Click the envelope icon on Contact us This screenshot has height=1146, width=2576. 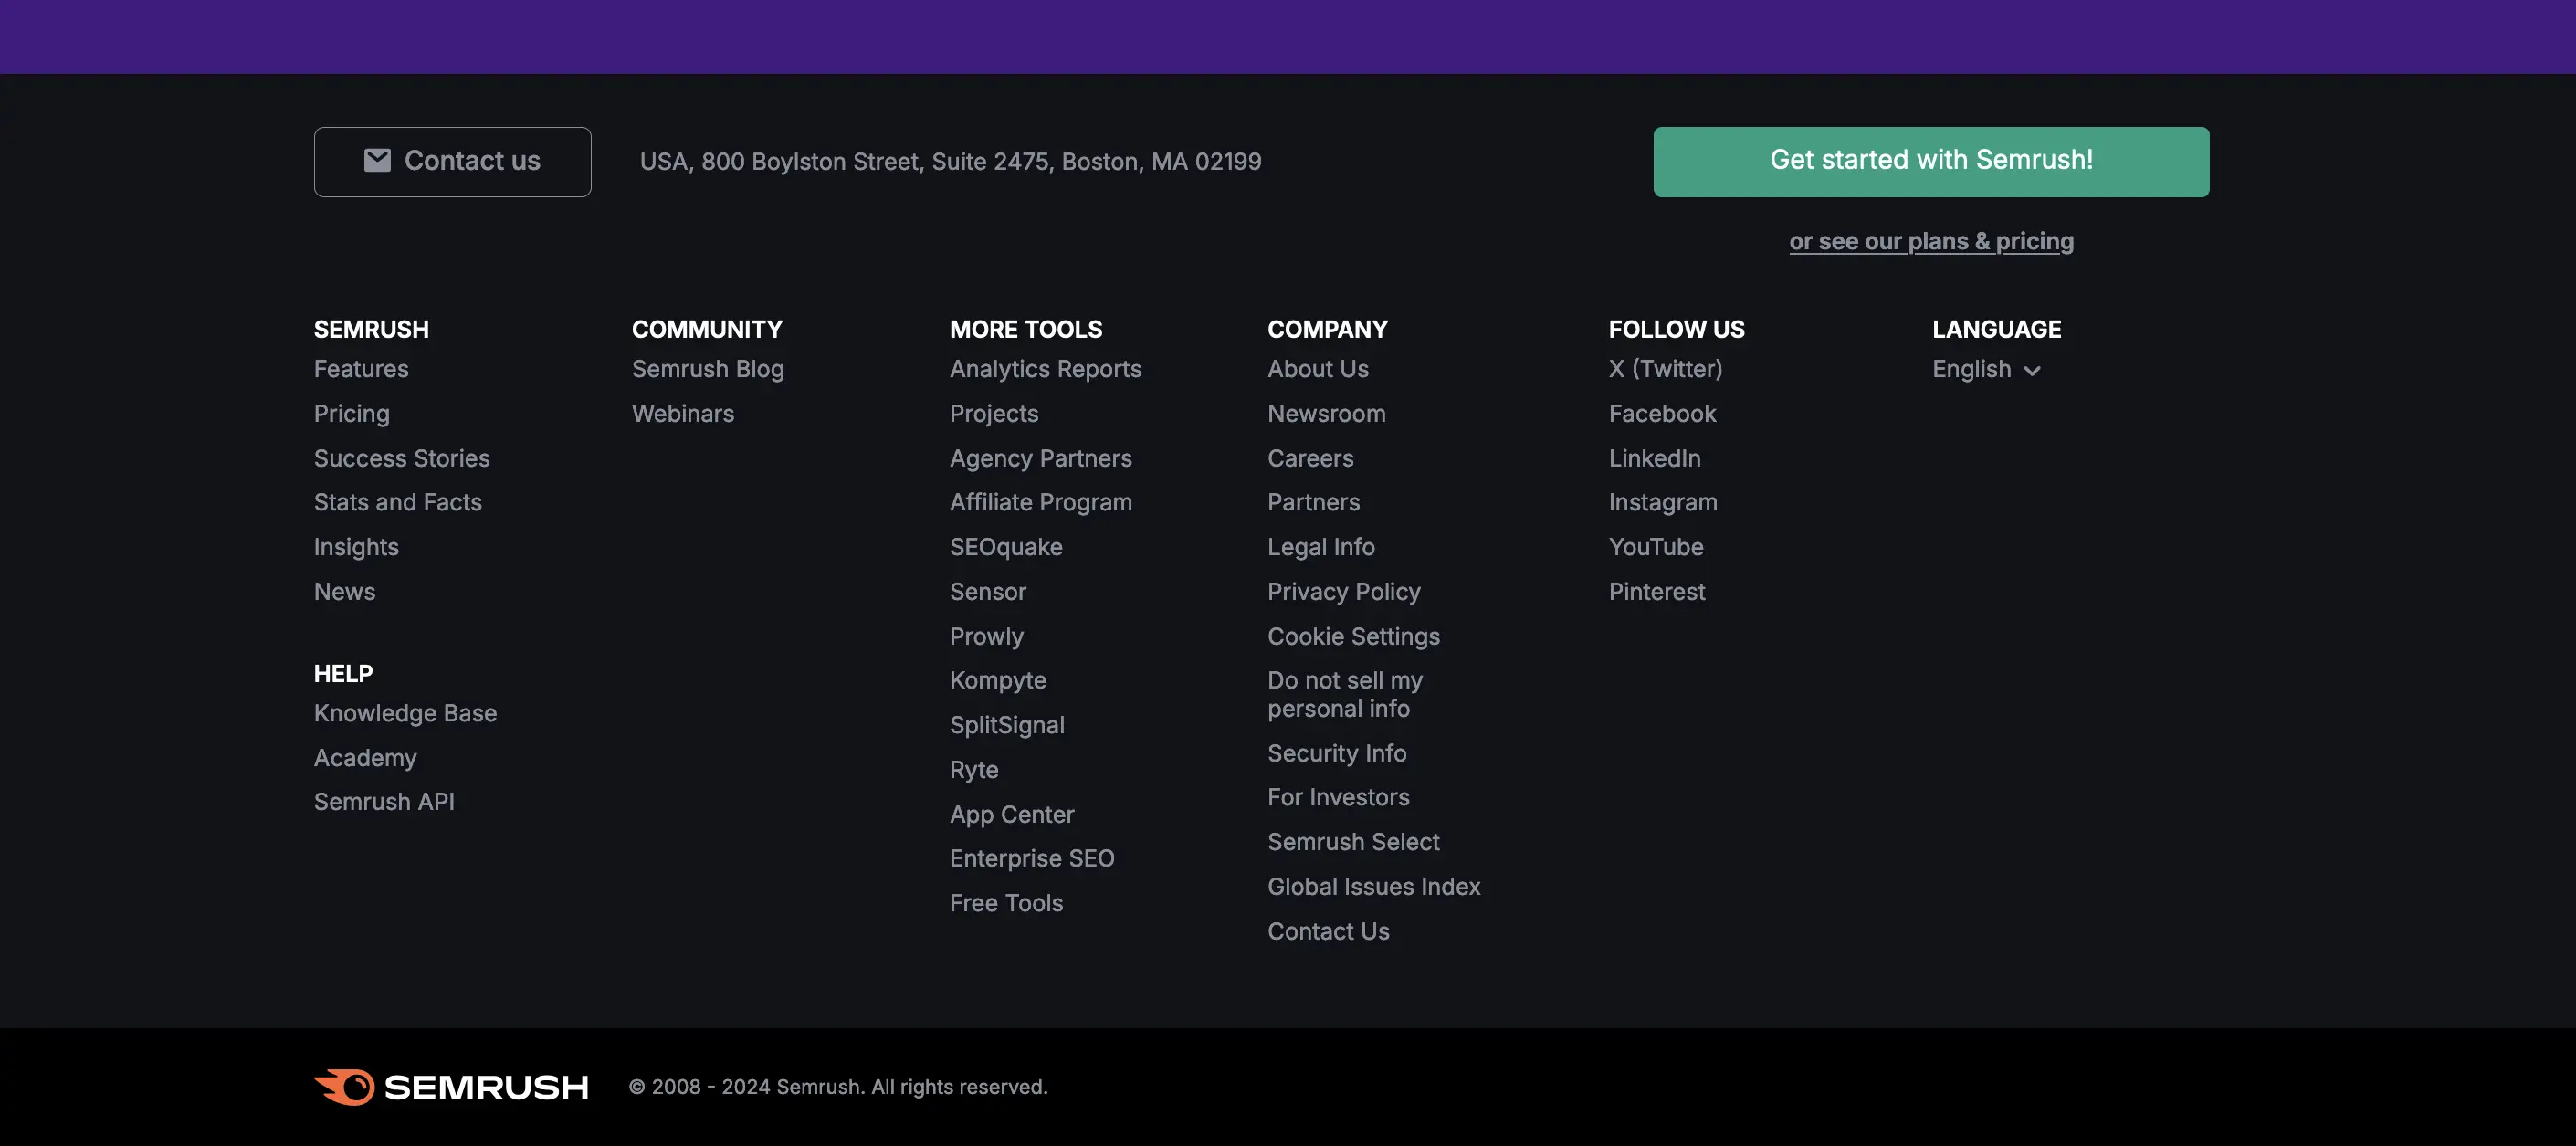point(377,160)
